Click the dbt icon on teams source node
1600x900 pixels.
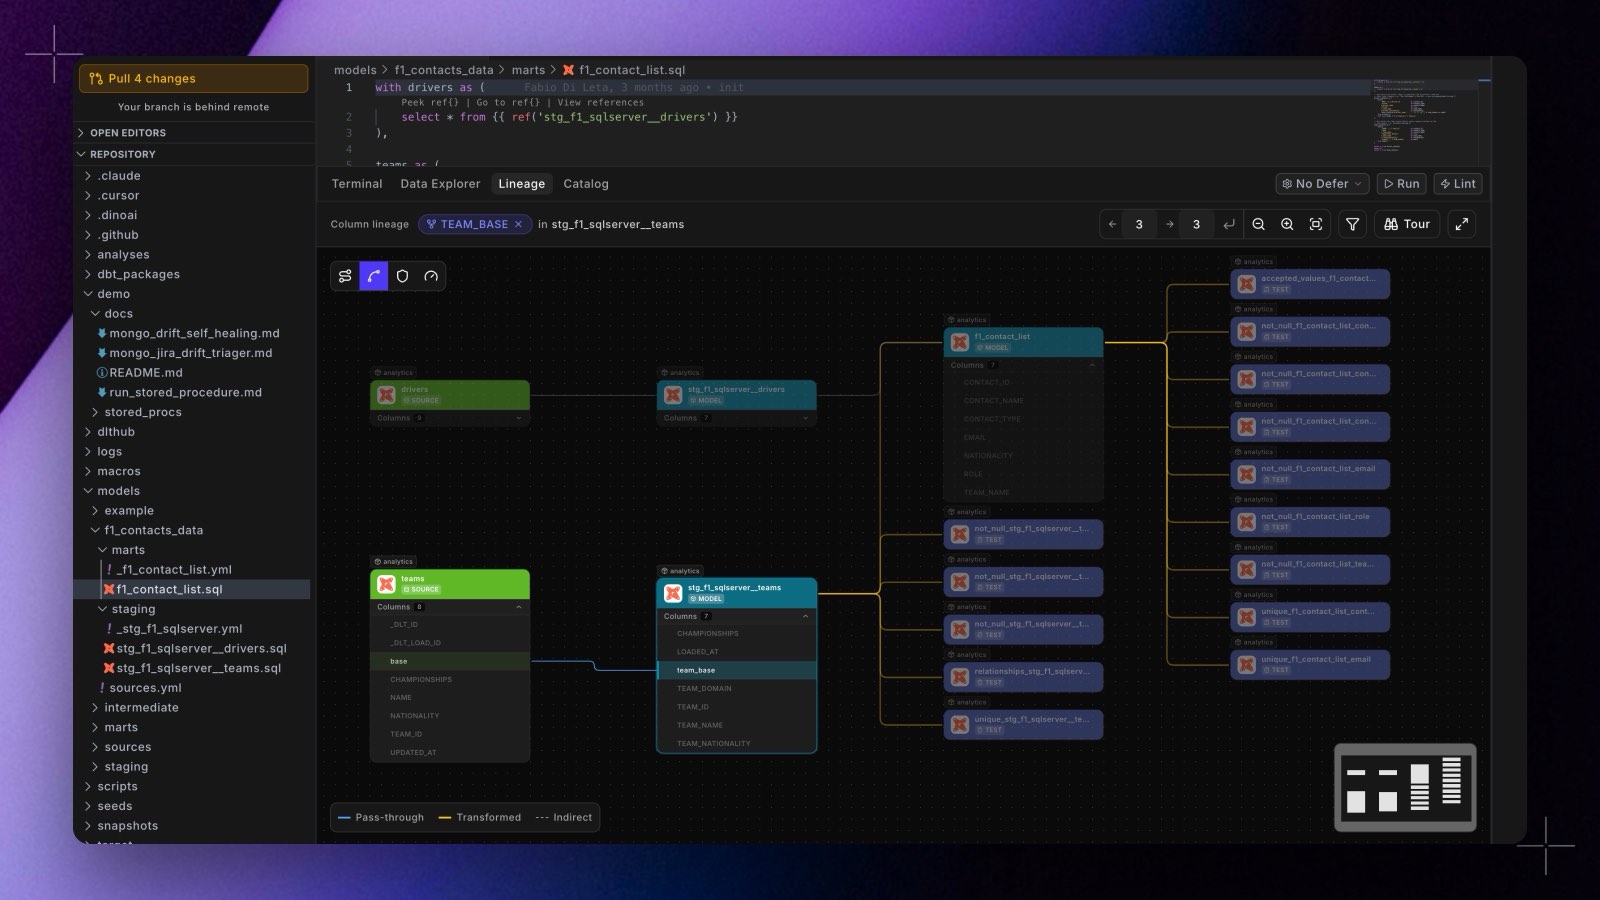click(x=386, y=584)
